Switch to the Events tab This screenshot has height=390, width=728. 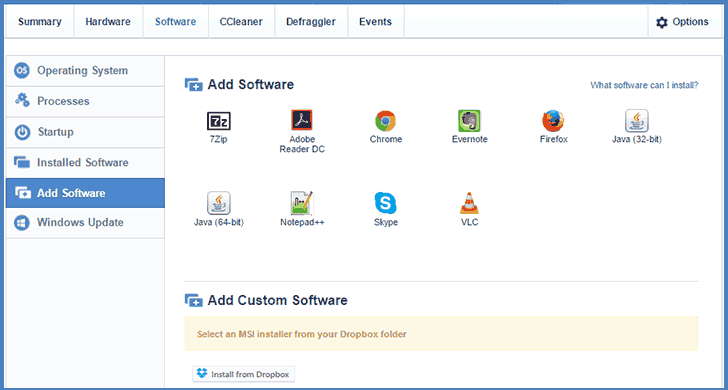point(376,22)
